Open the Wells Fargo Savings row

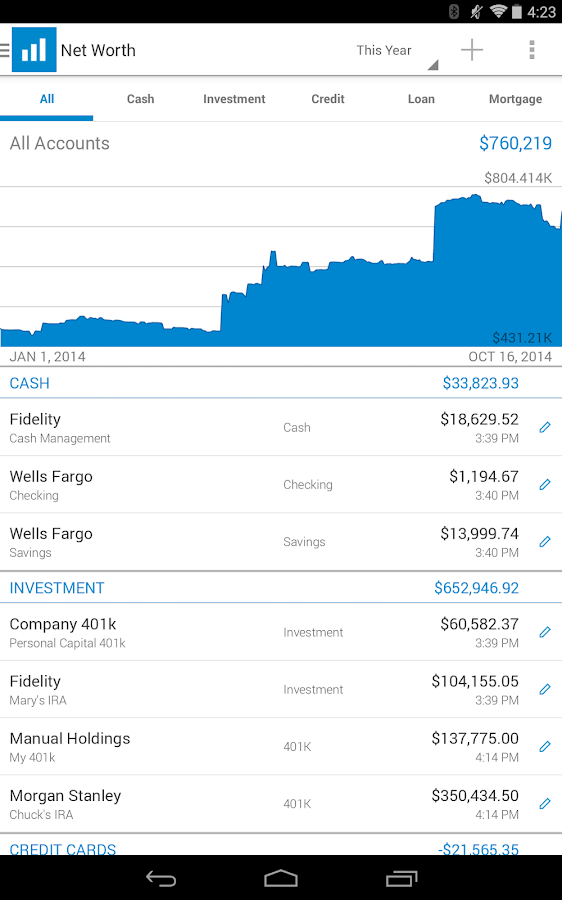pos(281,541)
